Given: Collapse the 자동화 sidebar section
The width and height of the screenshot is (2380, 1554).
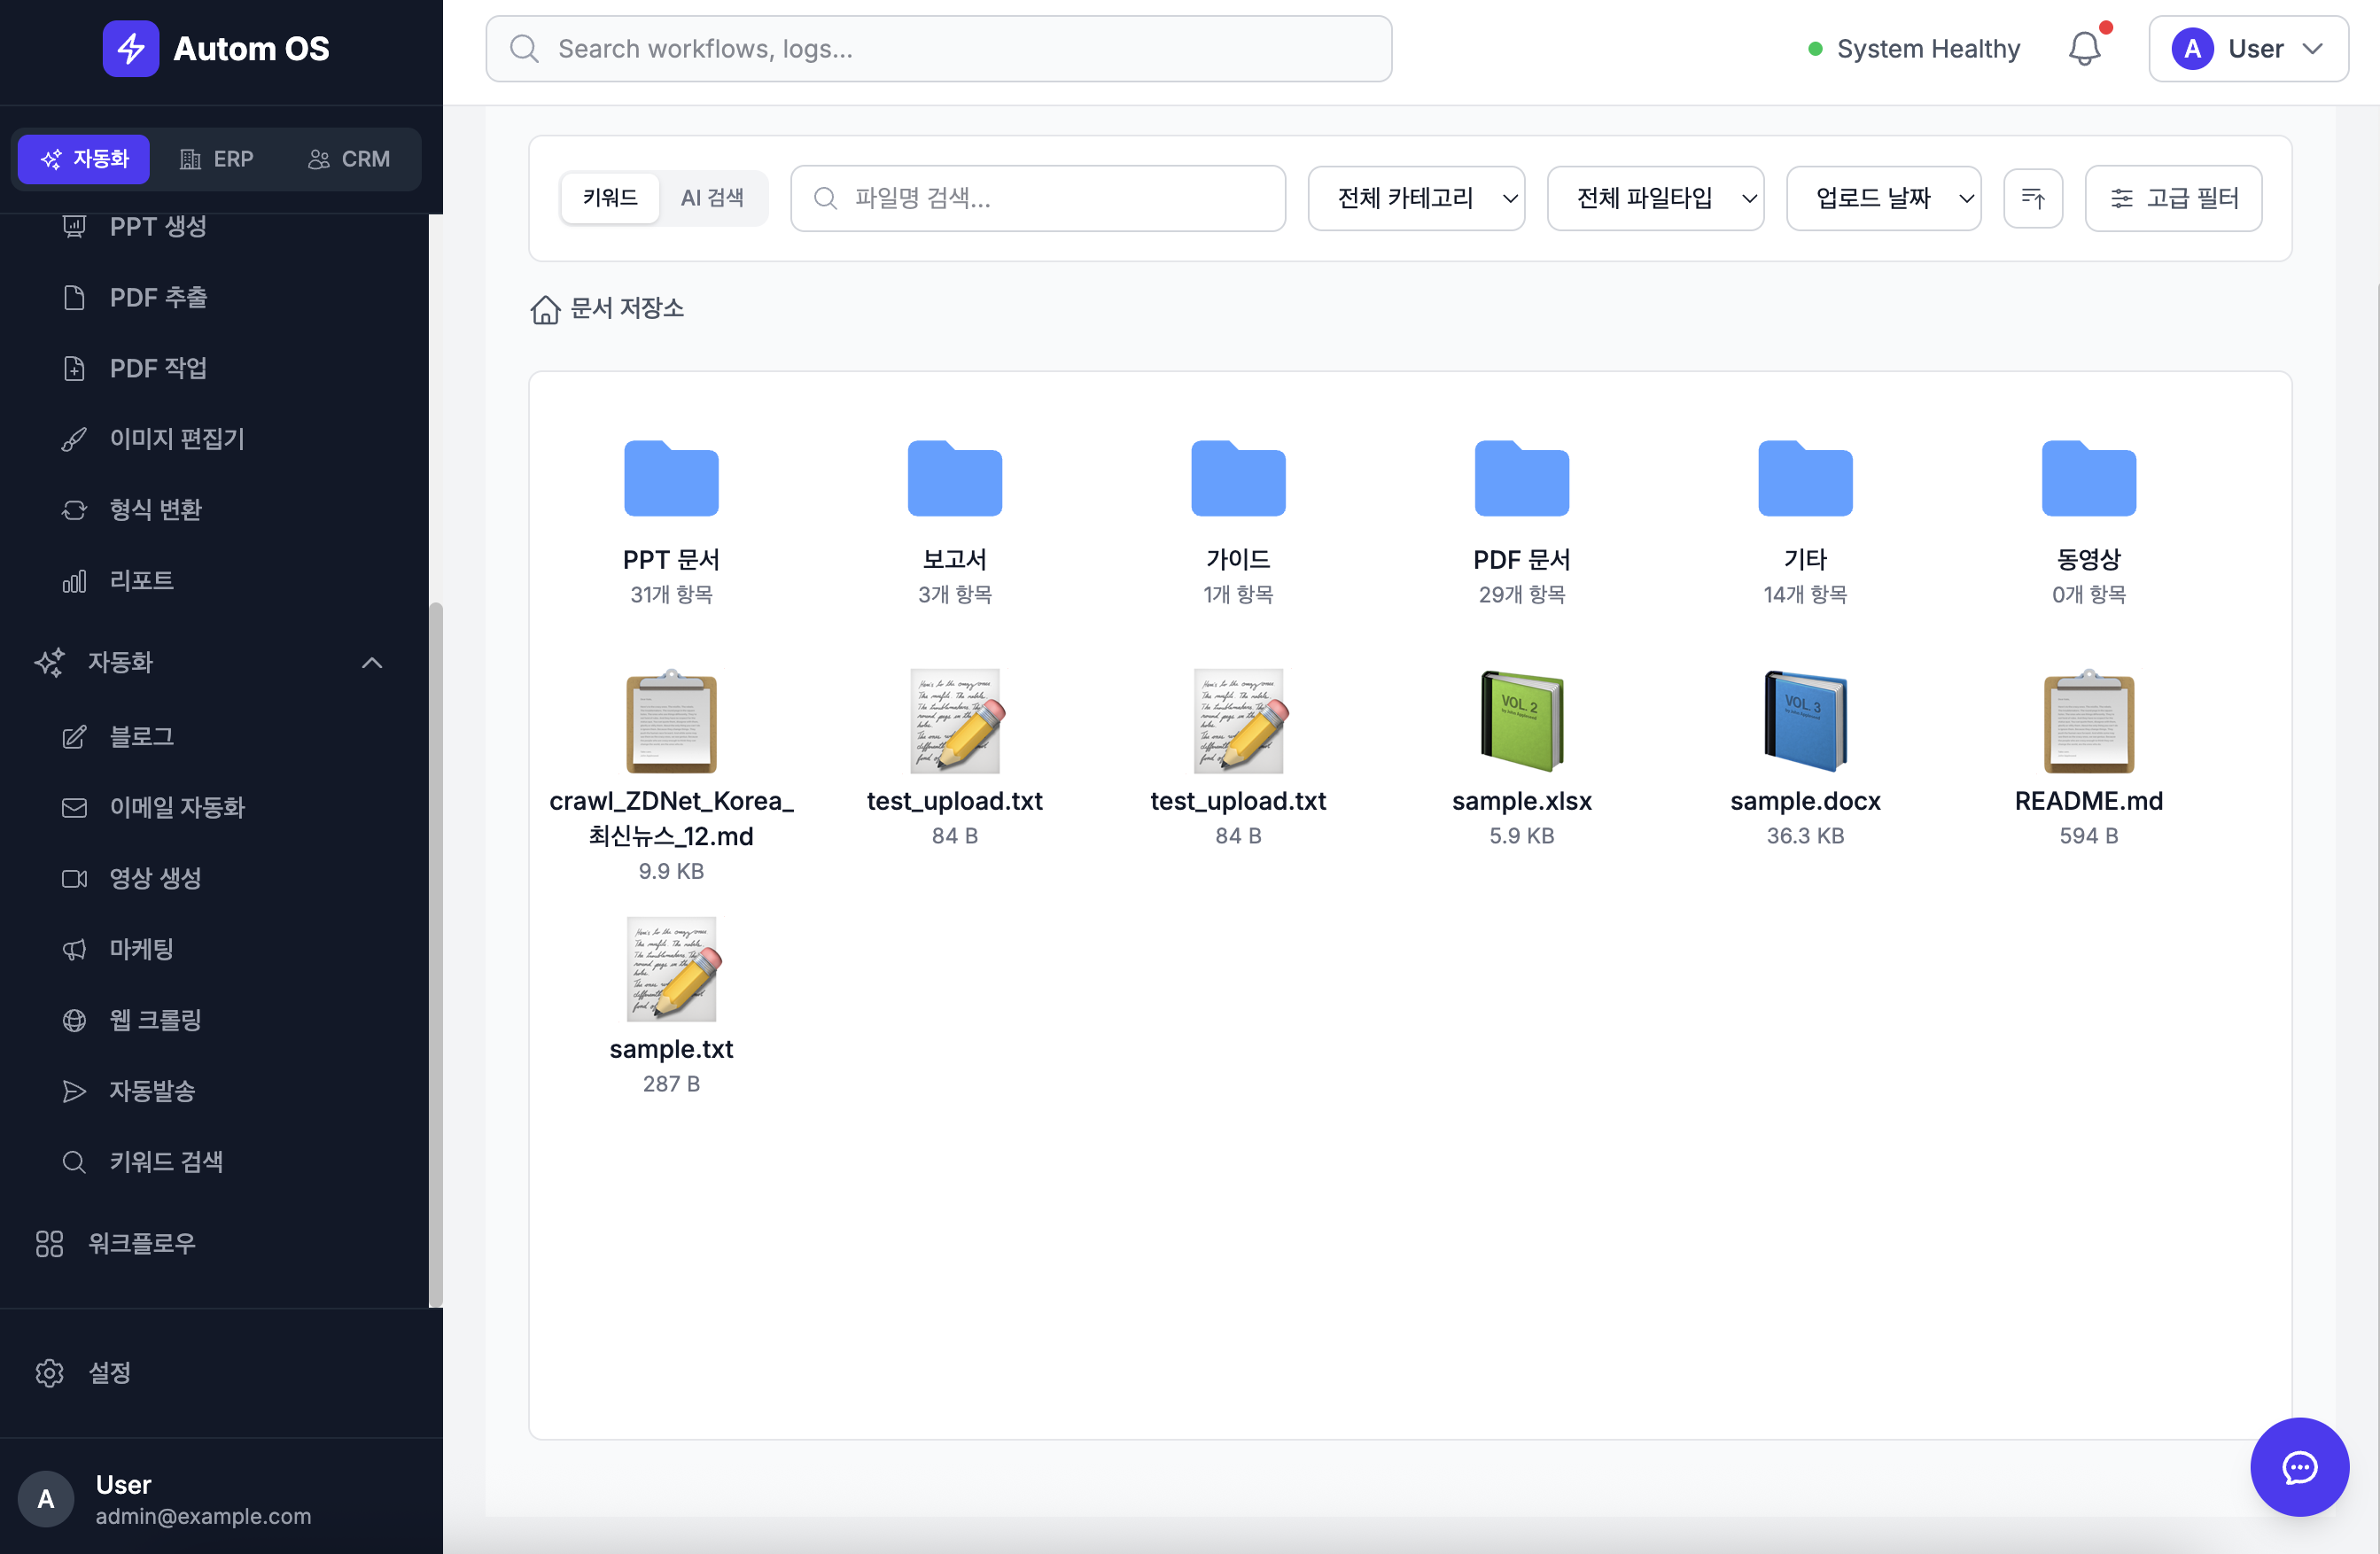Looking at the screenshot, I should tap(372, 662).
